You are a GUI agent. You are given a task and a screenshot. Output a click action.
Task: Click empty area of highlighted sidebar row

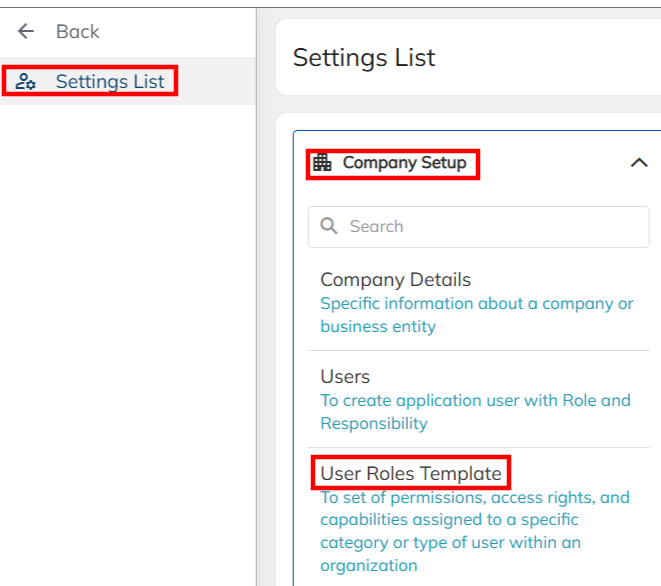coord(215,82)
